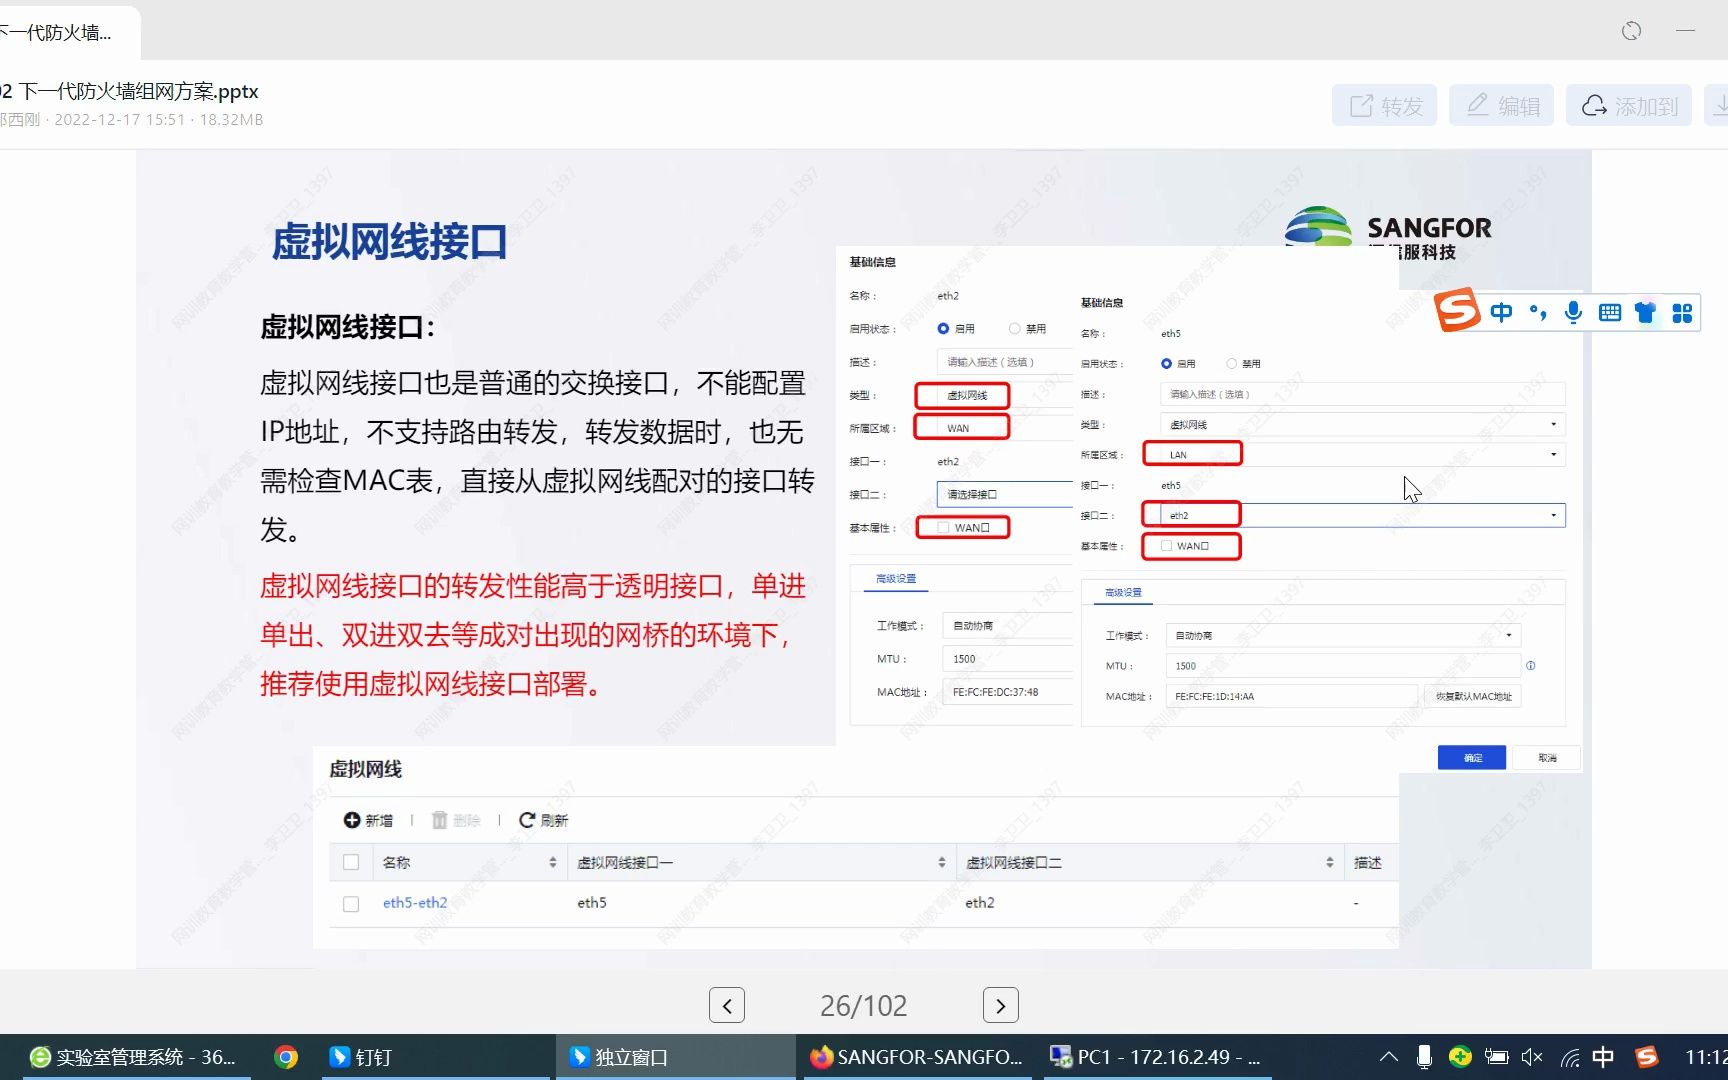
Task: Open SANGFOR Firefox window from taskbar
Action: [x=917, y=1057]
